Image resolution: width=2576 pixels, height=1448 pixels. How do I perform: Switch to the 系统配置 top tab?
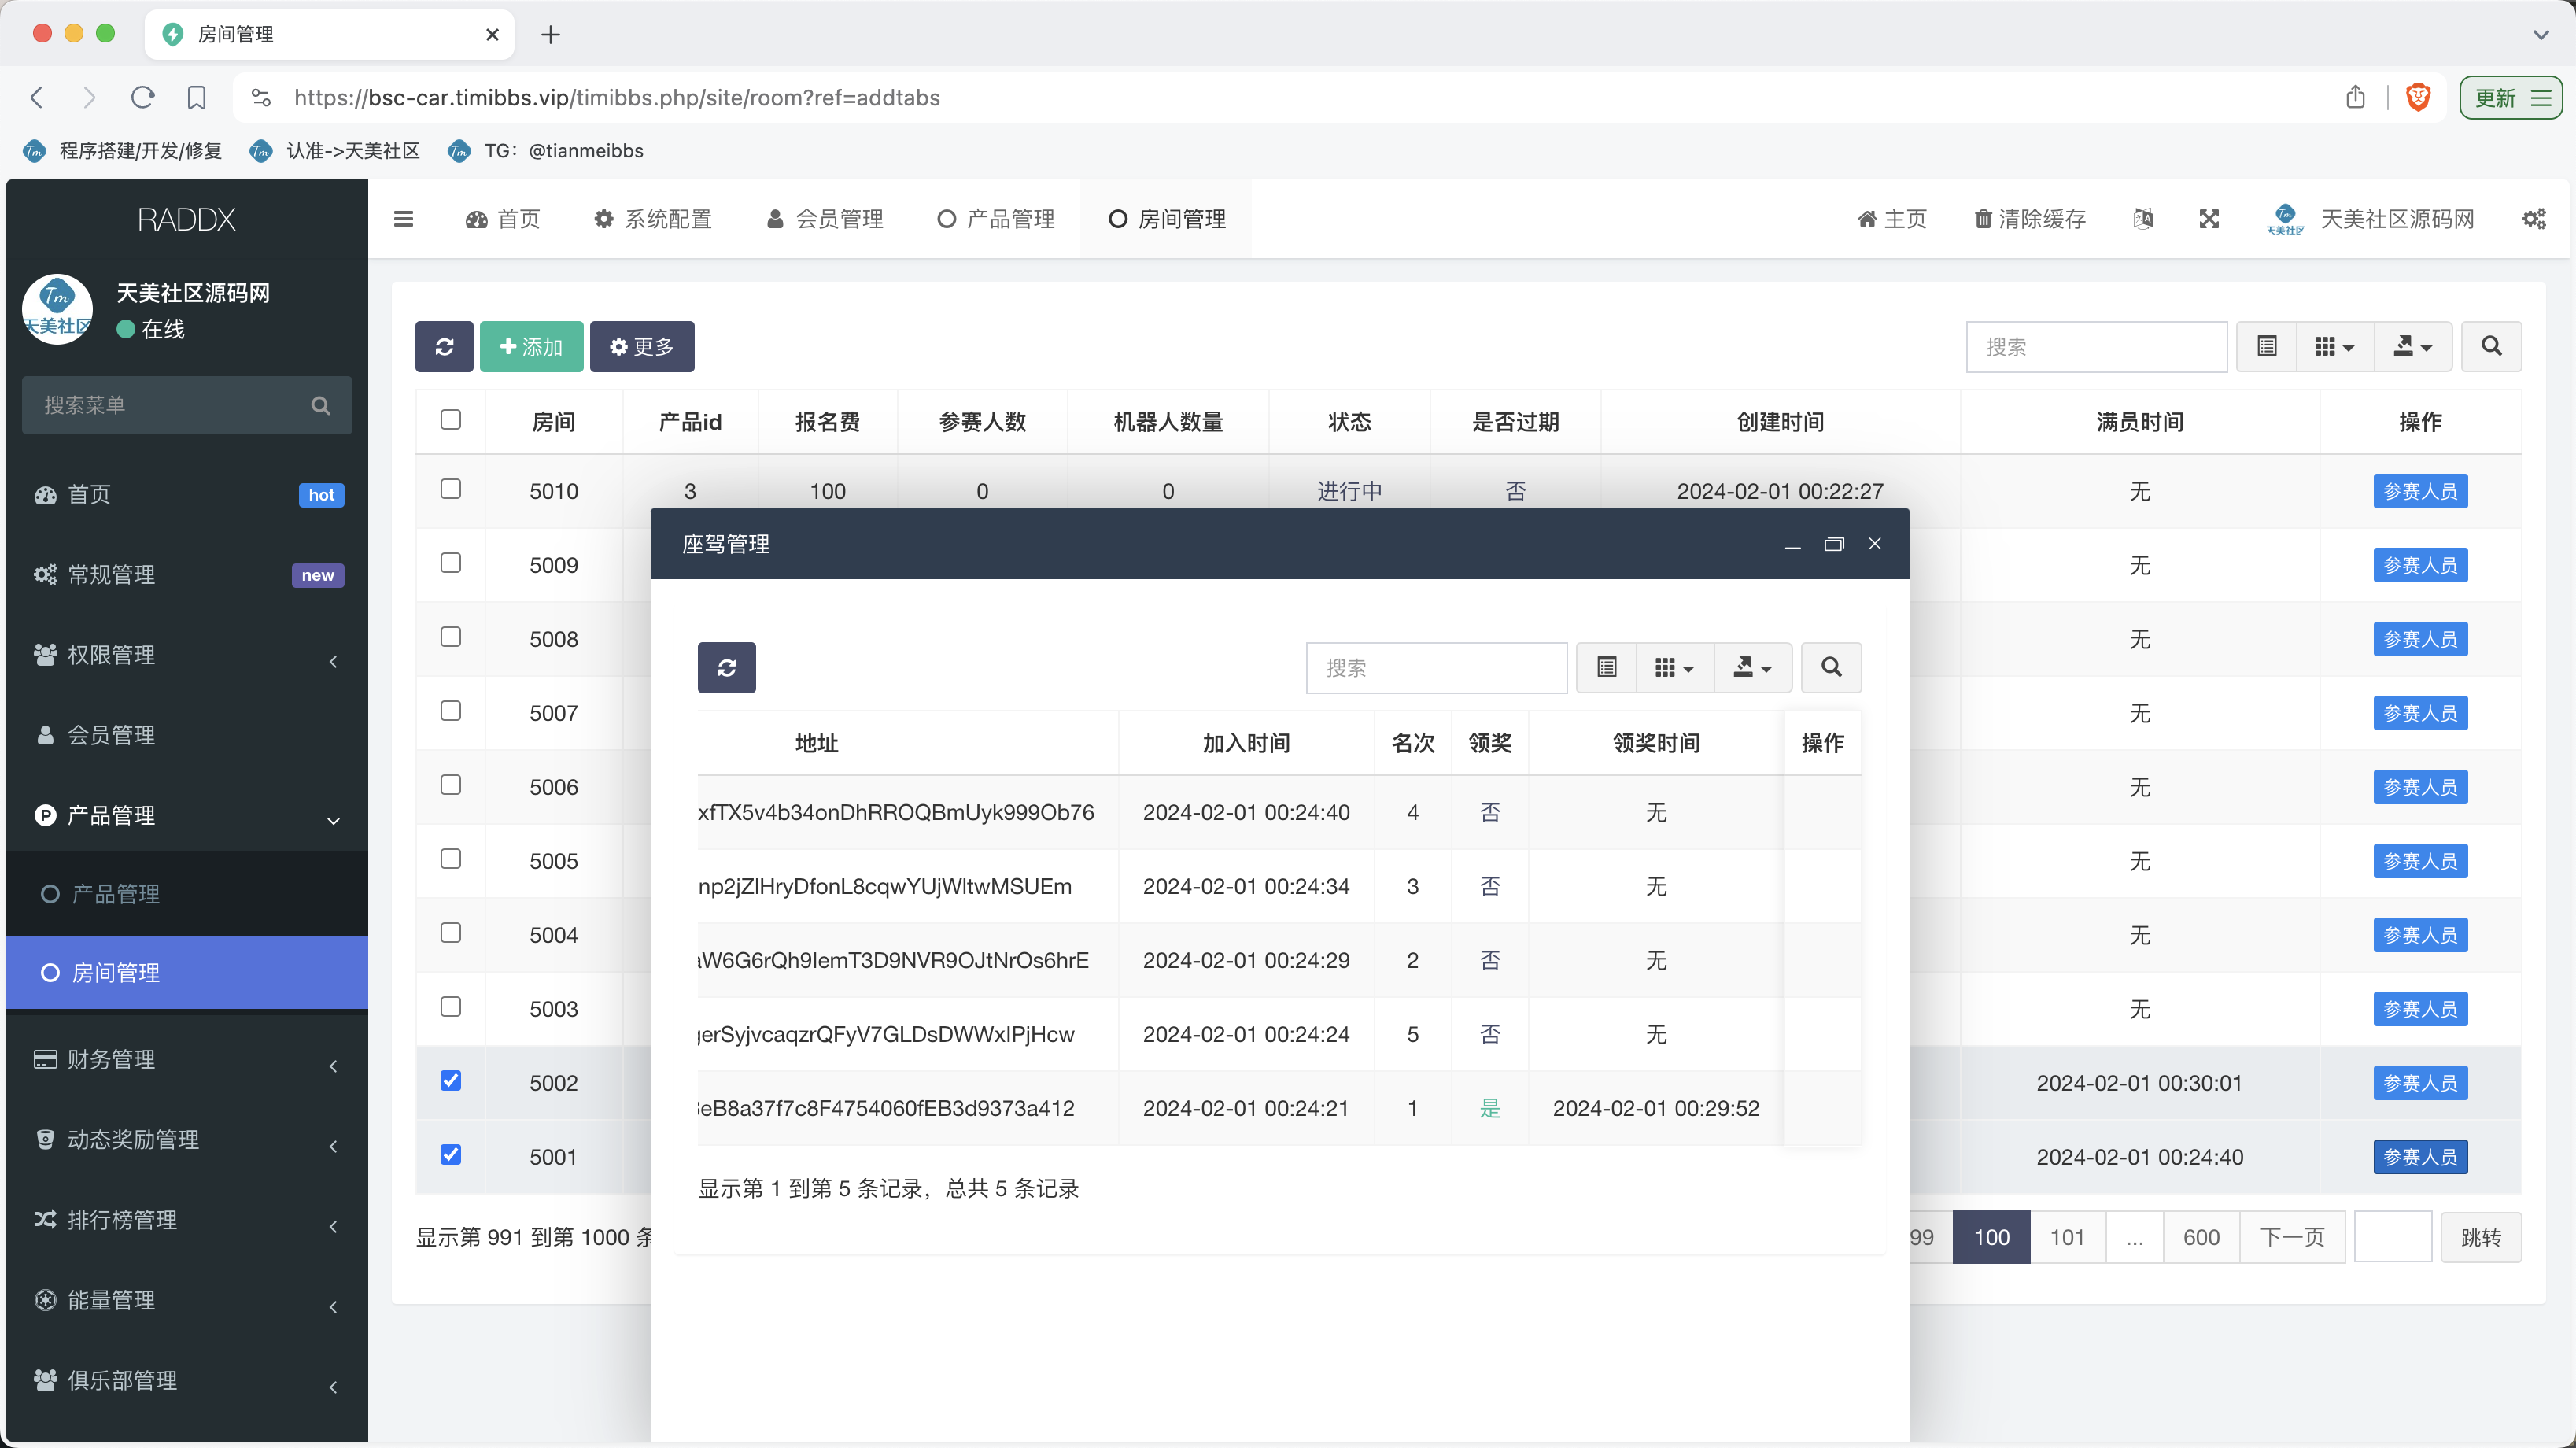coord(653,219)
